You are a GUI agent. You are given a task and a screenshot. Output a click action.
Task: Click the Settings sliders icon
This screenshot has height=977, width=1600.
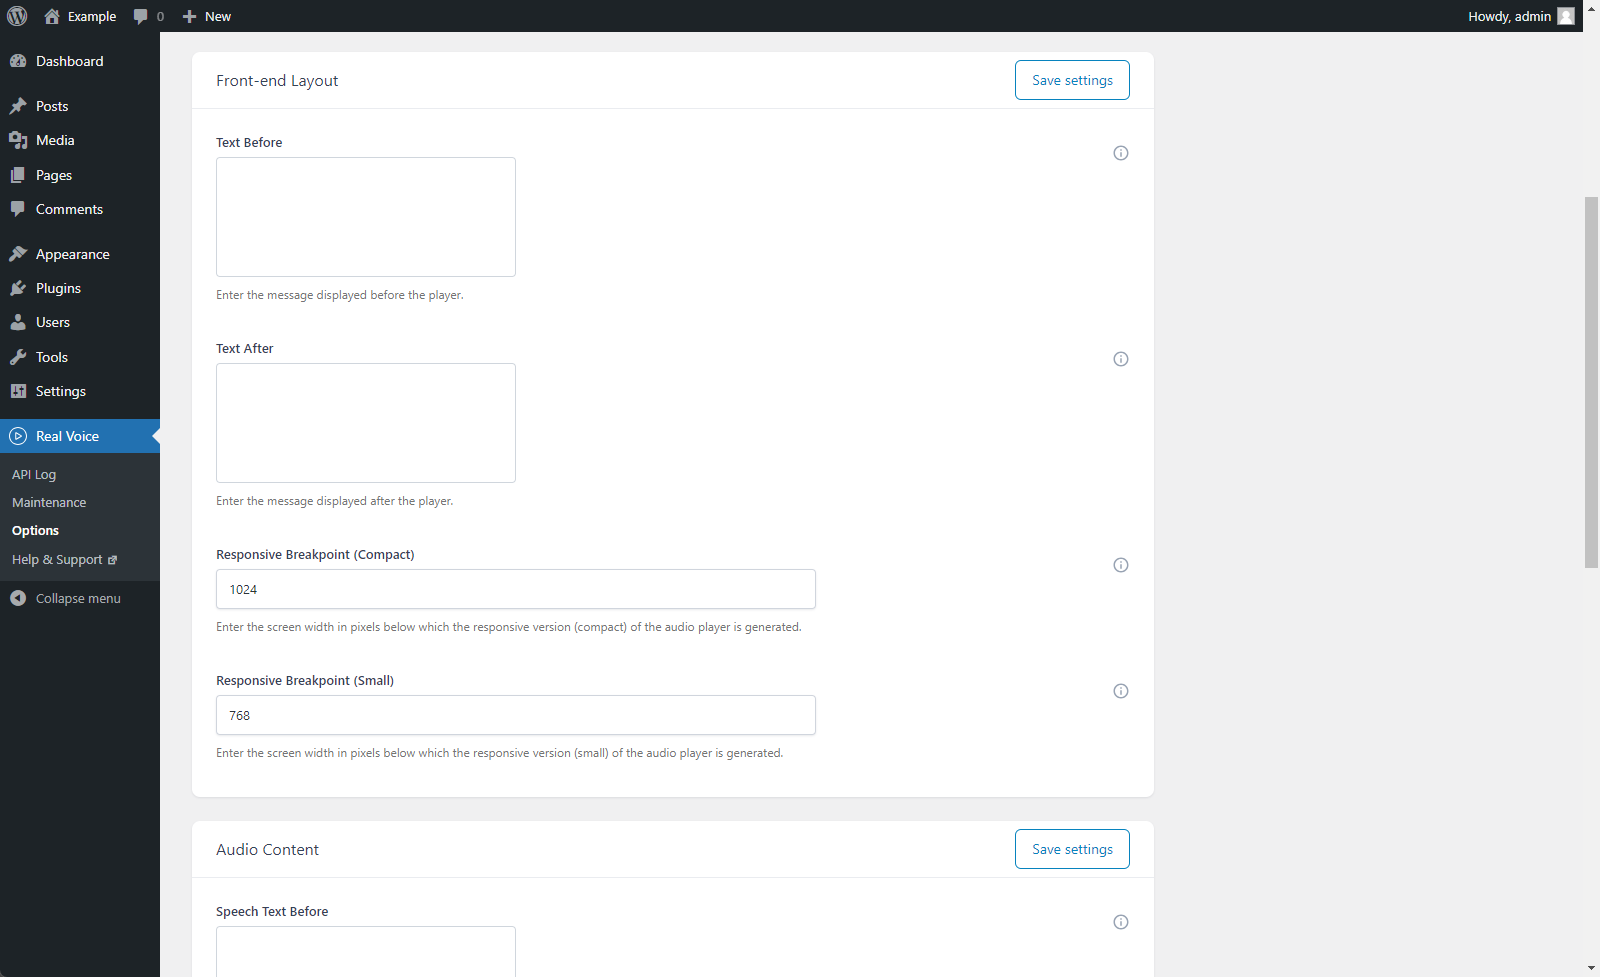[x=18, y=391]
